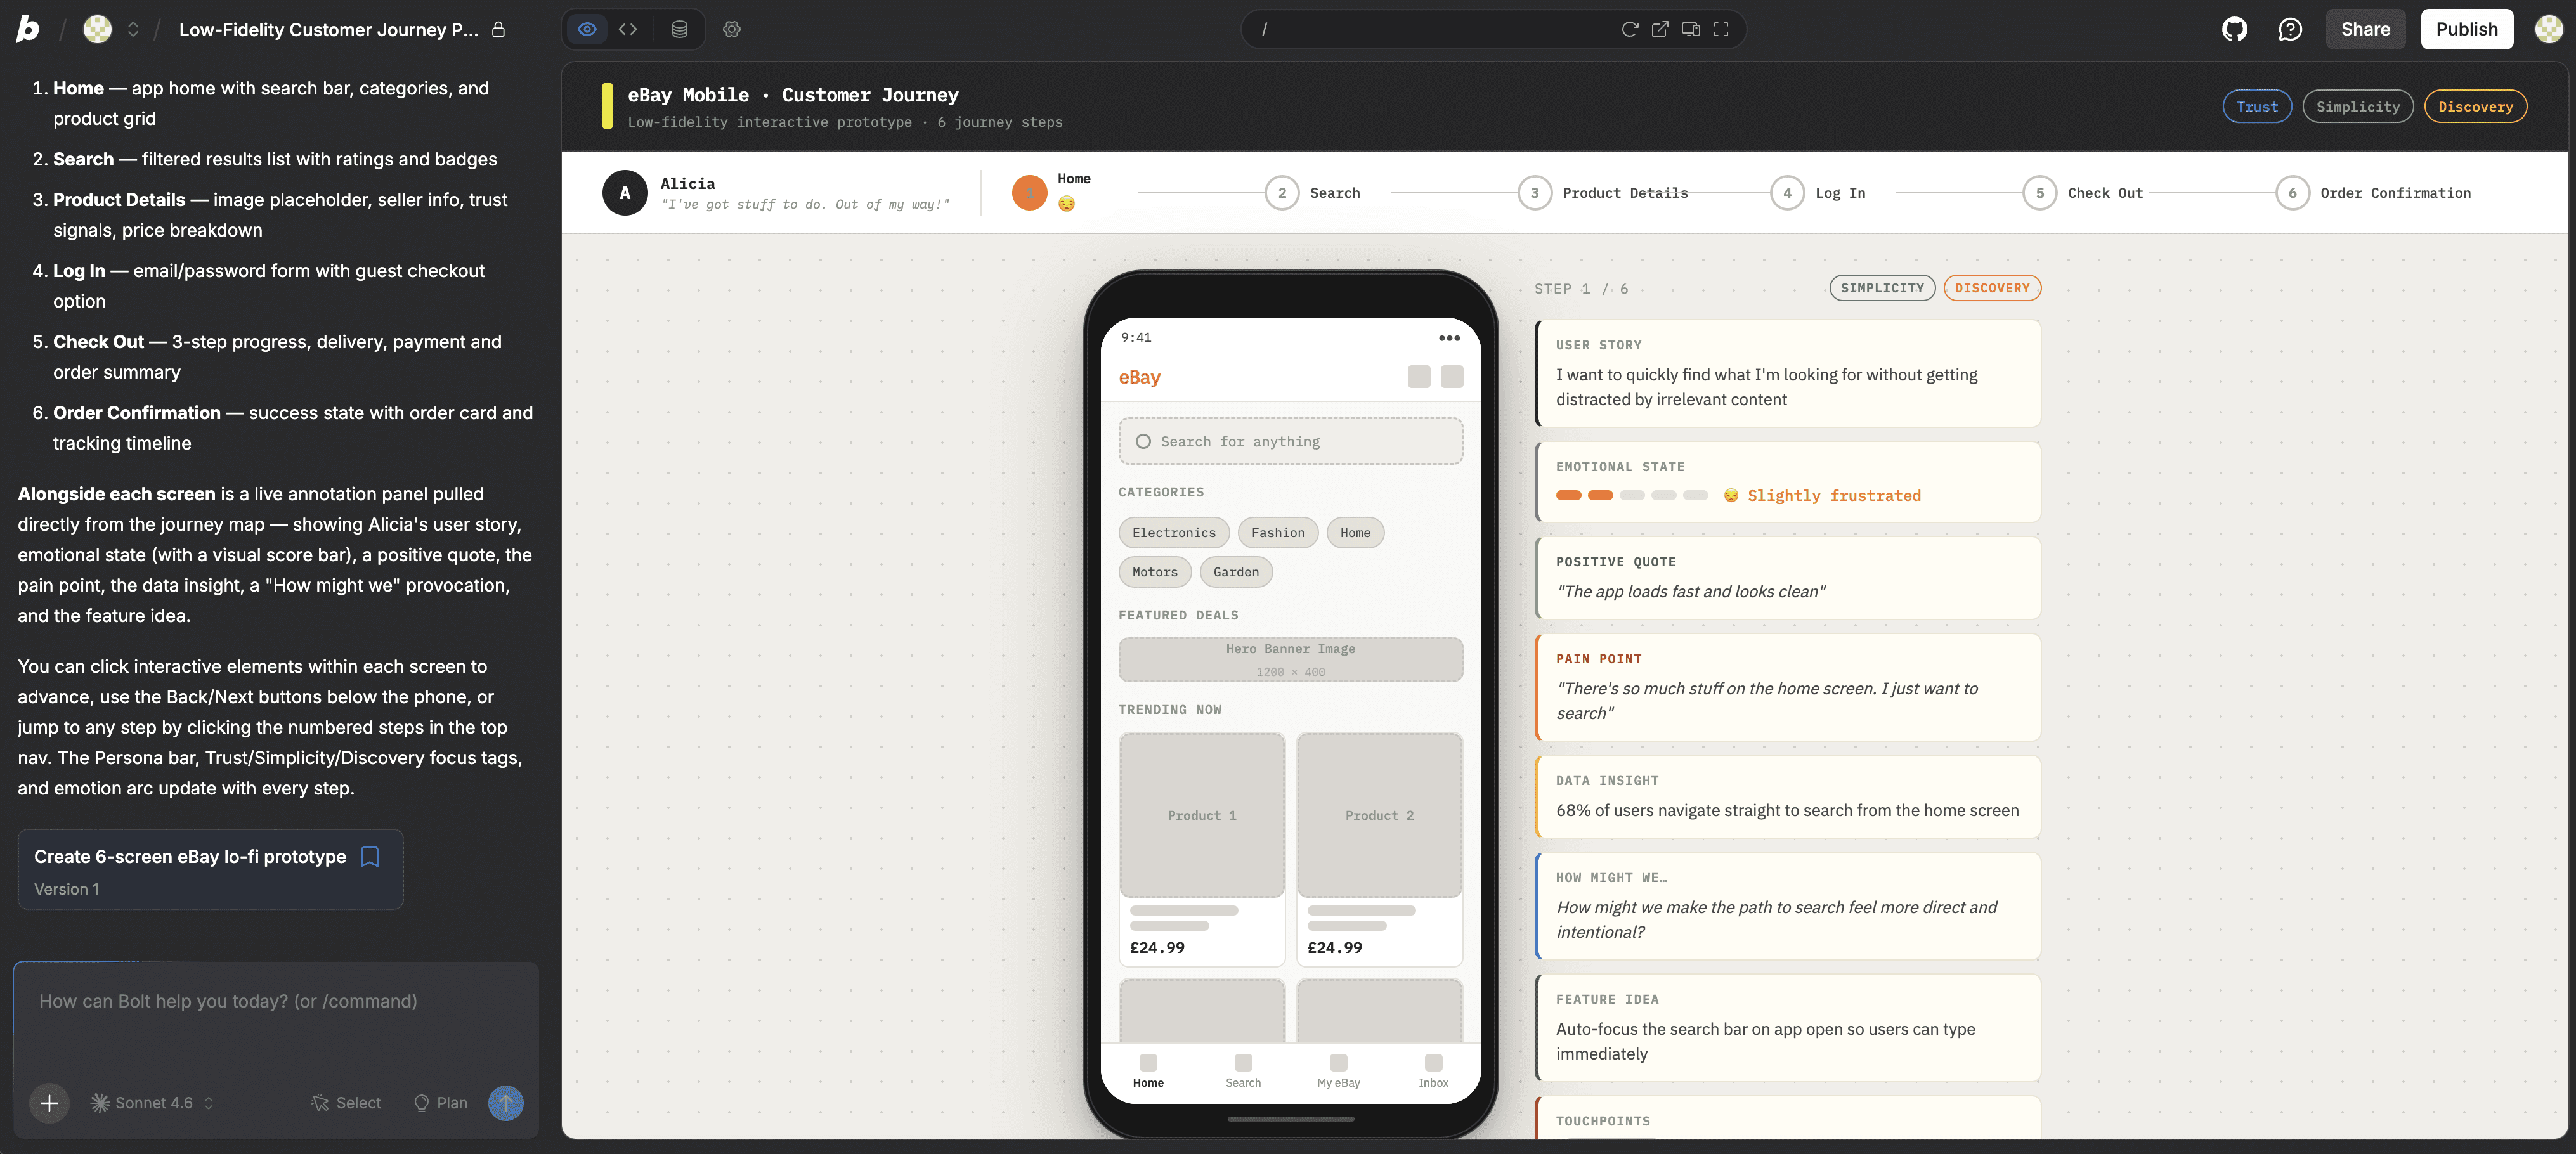Open preview in new tab icon
The height and width of the screenshot is (1154, 2576).
[x=1660, y=29]
